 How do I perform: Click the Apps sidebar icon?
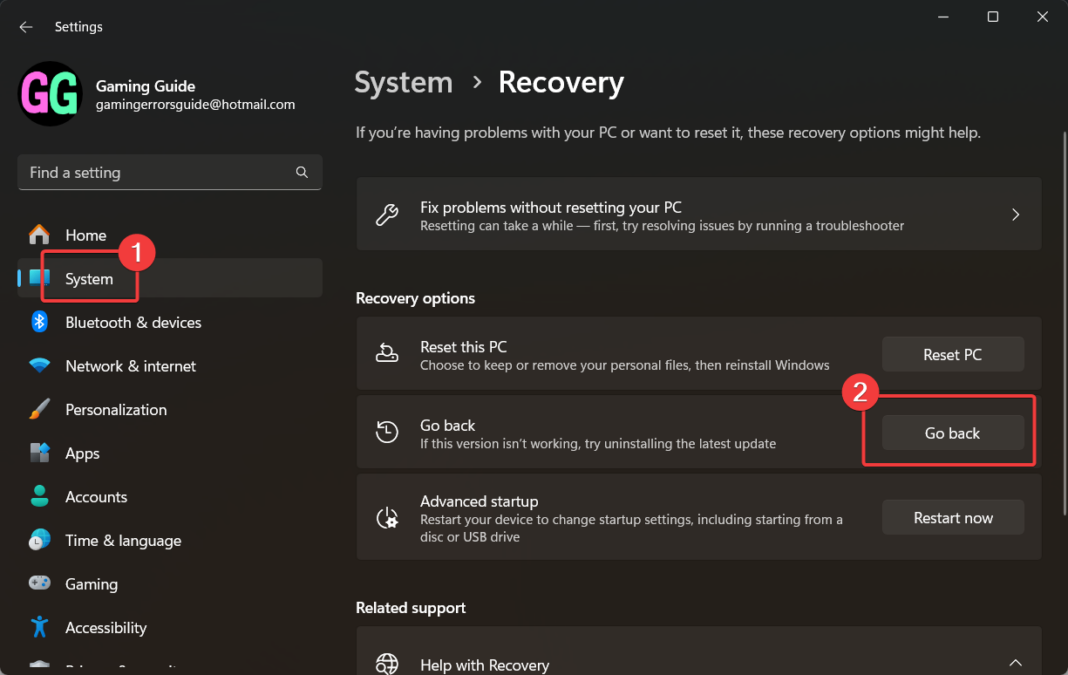pyautogui.click(x=38, y=453)
